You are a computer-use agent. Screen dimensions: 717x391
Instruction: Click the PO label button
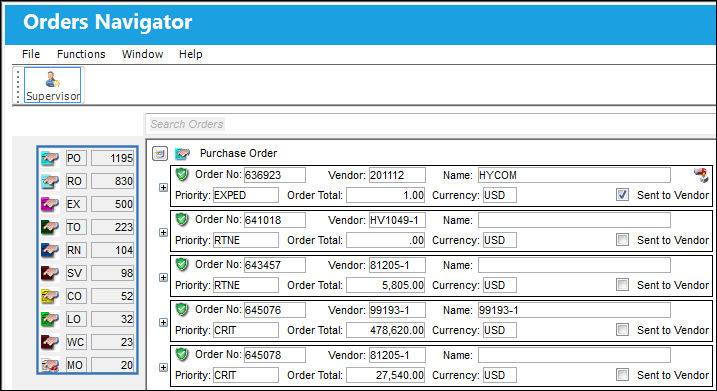coord(76,158)
